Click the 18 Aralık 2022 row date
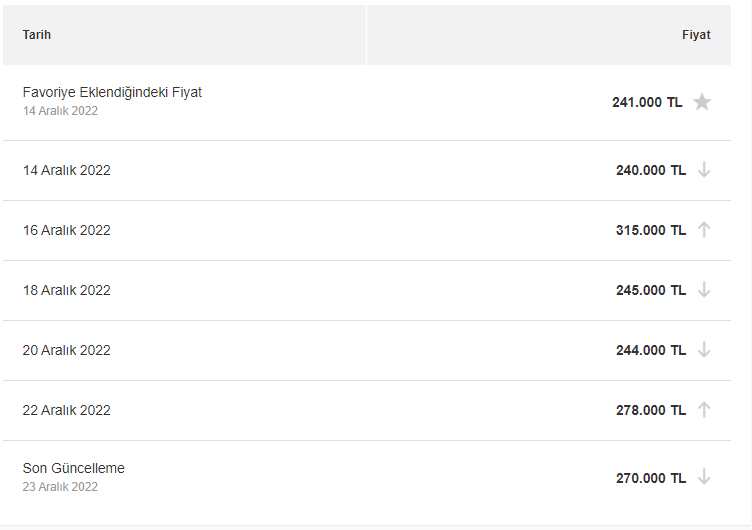 tap(67, 290)
